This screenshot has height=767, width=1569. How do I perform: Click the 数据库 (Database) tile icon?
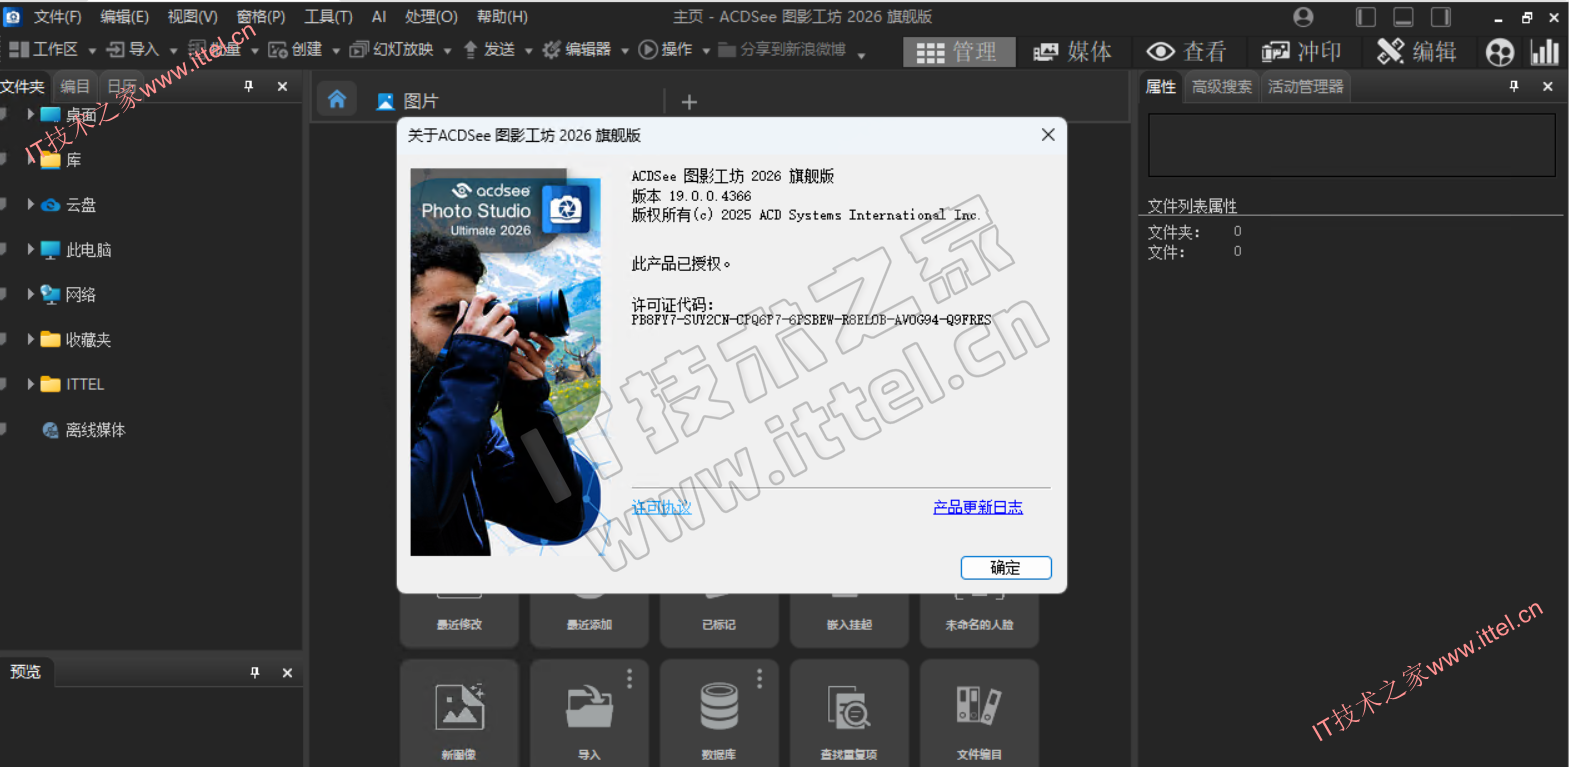pyautogui.click(x=719, y=706)
